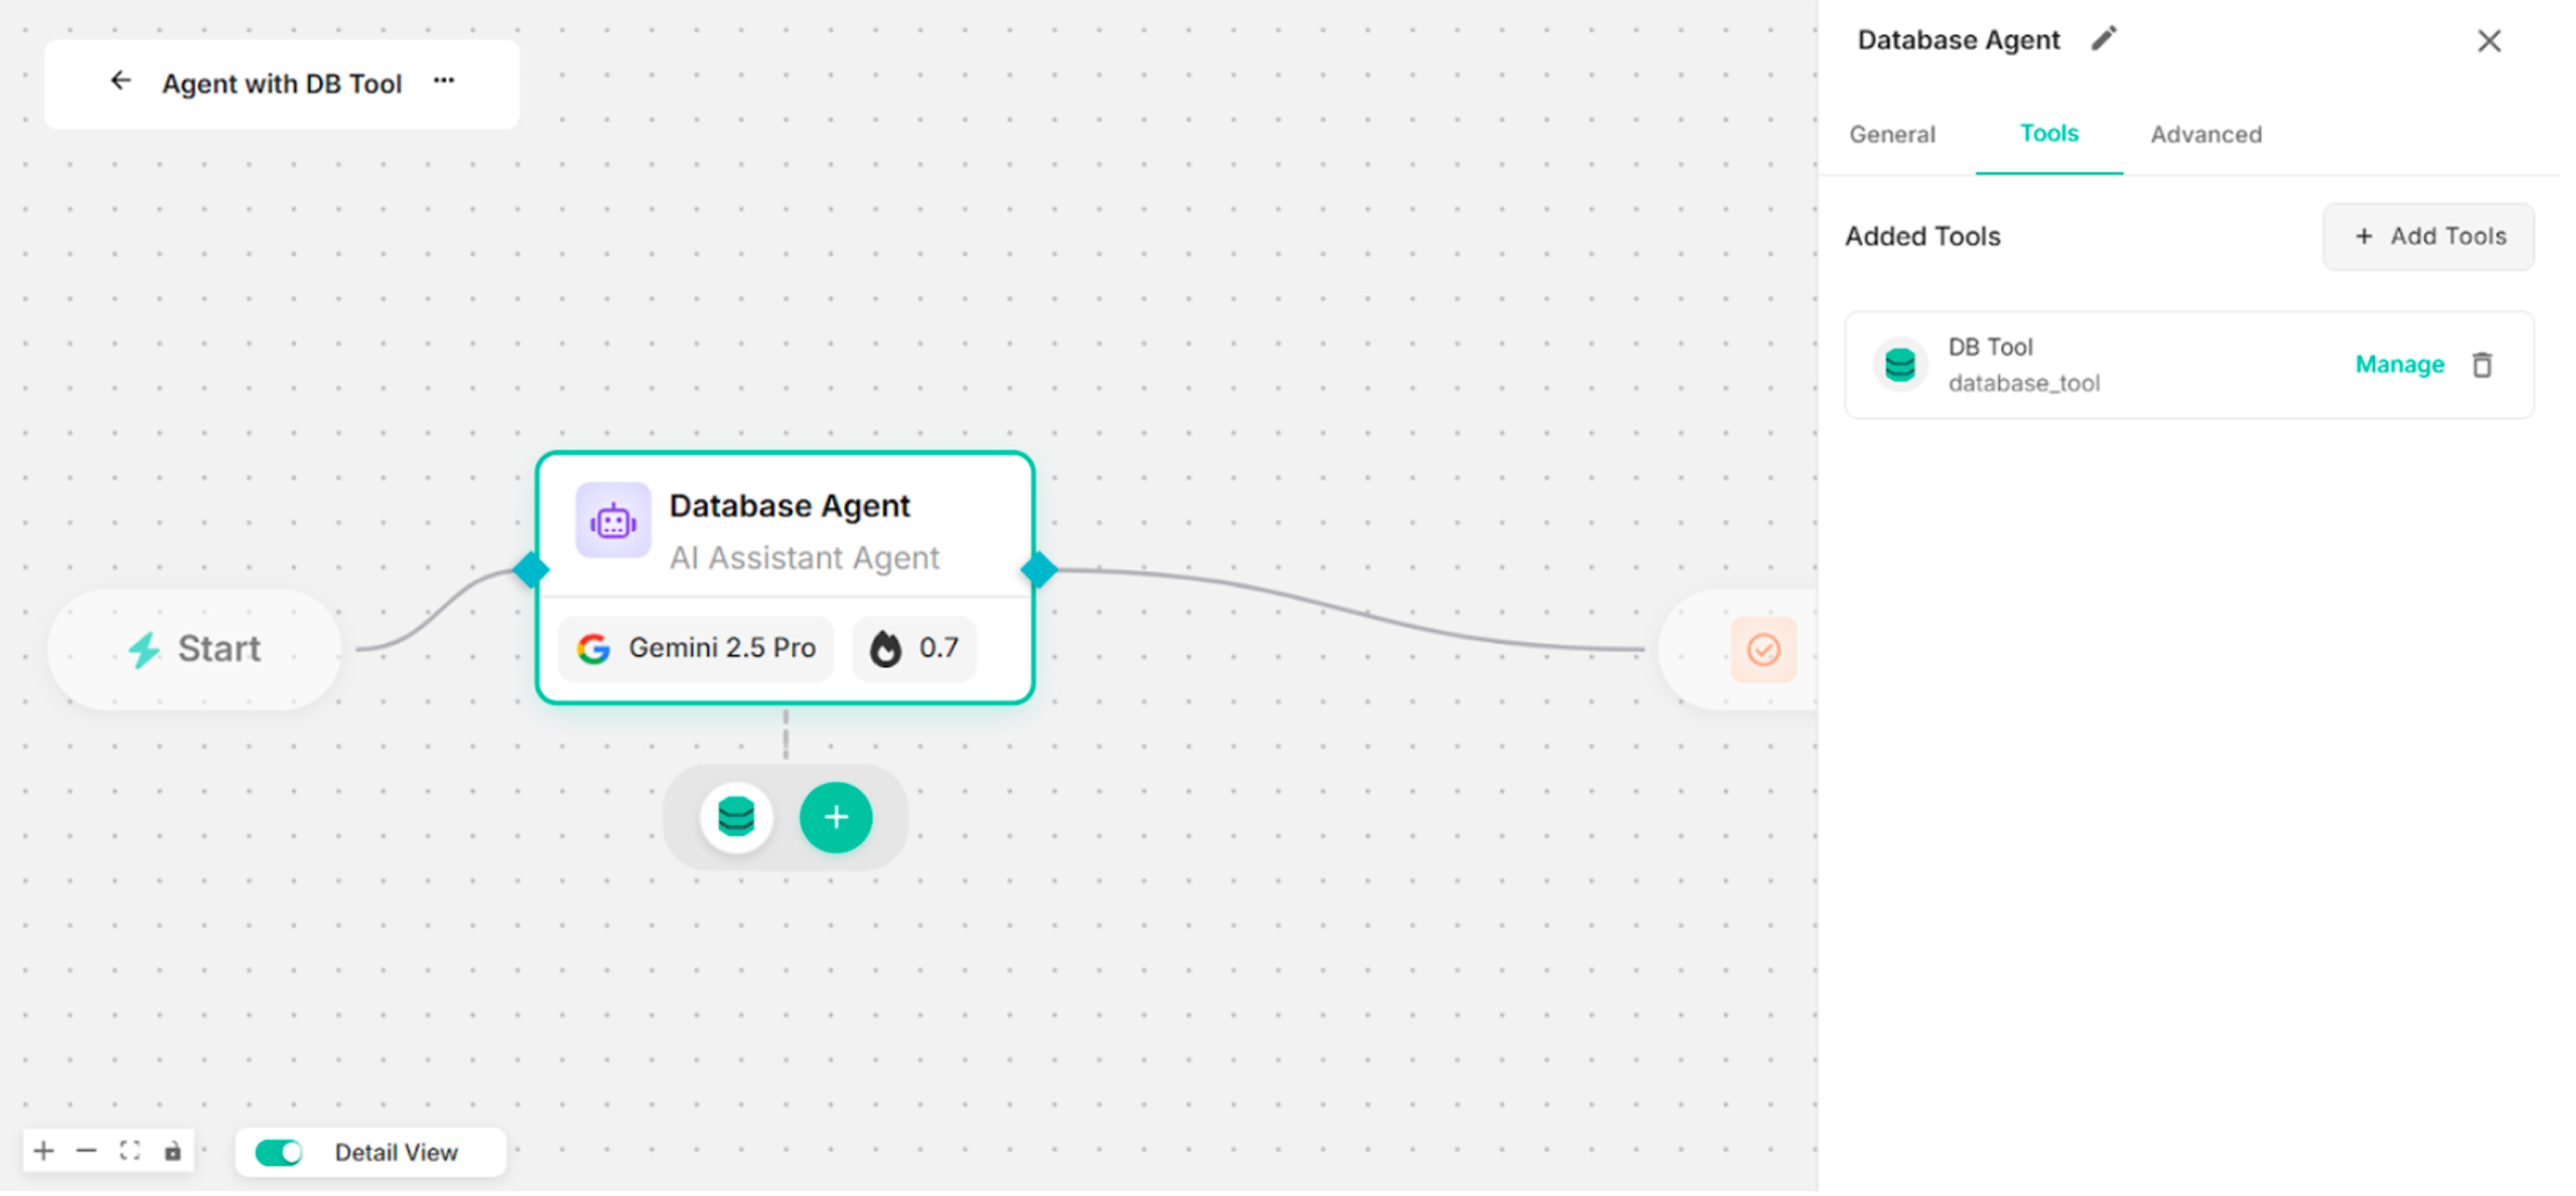2576x1196 pixels.
Task: Select the Database Agent node on canvas
Action: tap(786, 579)
